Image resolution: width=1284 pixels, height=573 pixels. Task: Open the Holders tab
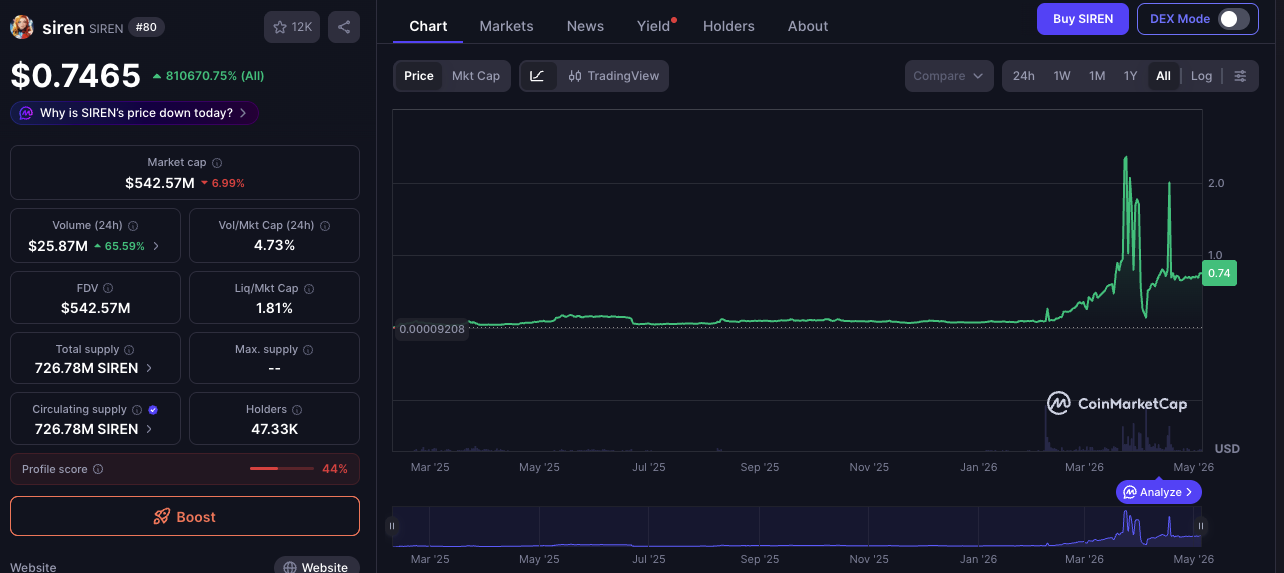[729, 26]
